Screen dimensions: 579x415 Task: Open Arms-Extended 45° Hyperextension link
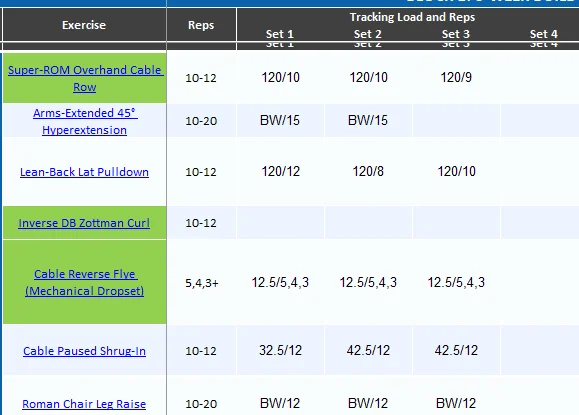[85, 121]
